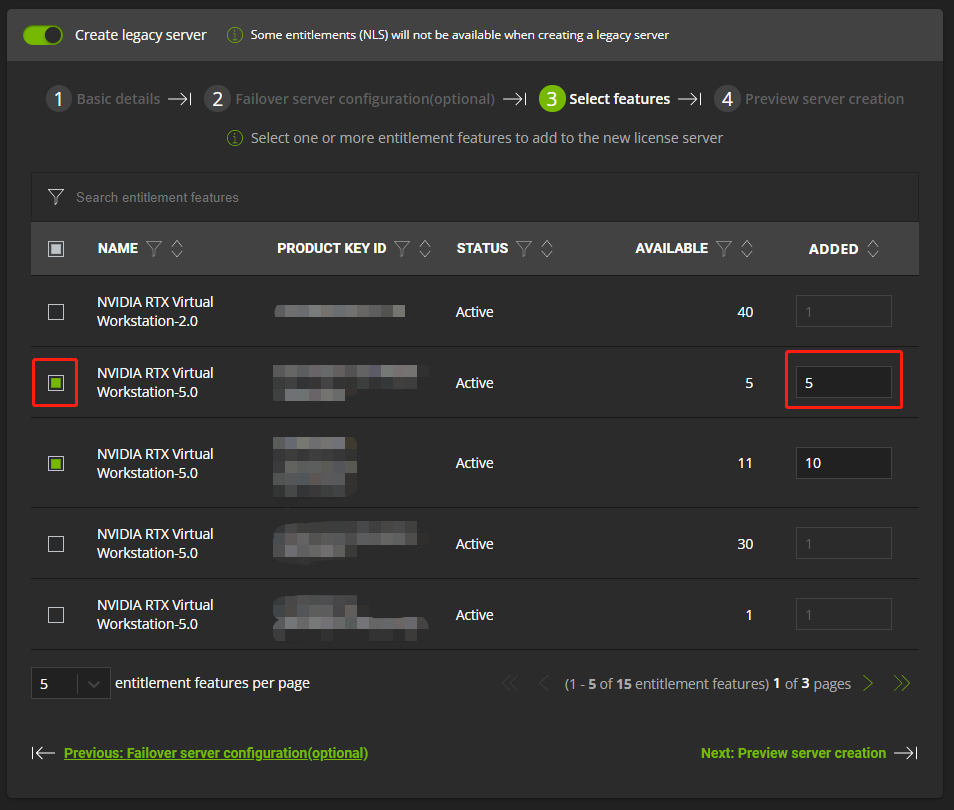Click Next: Preview server creation

[x=793, y=753]
